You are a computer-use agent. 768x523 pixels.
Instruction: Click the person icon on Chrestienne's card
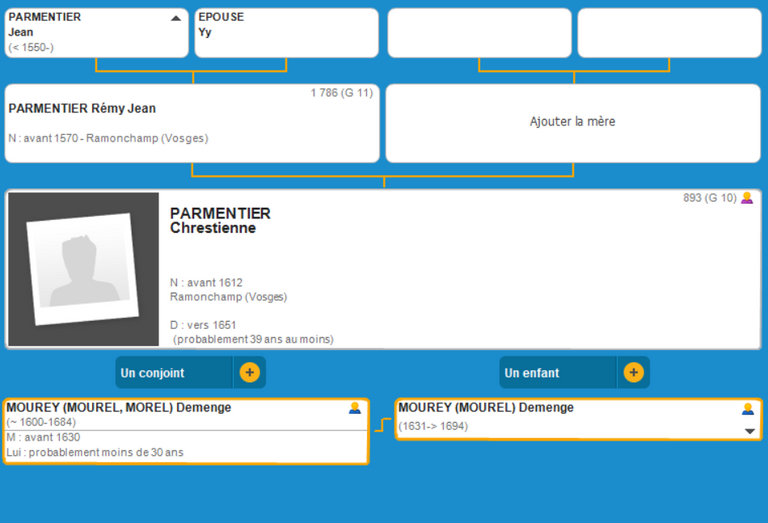(x=746, y=198)
